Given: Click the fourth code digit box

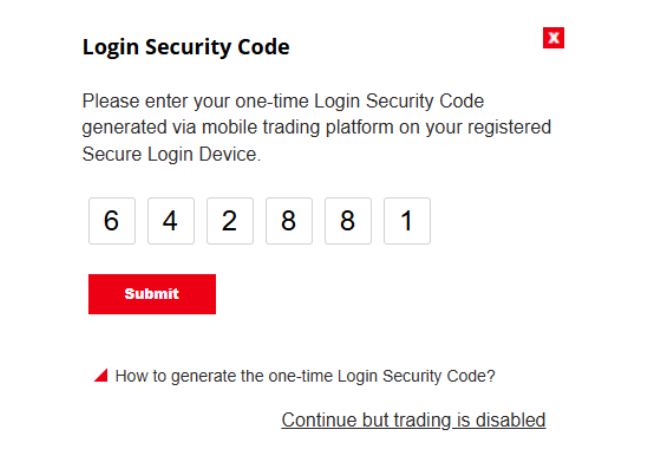Looking at the screenshot, I should tap(288, 221).
